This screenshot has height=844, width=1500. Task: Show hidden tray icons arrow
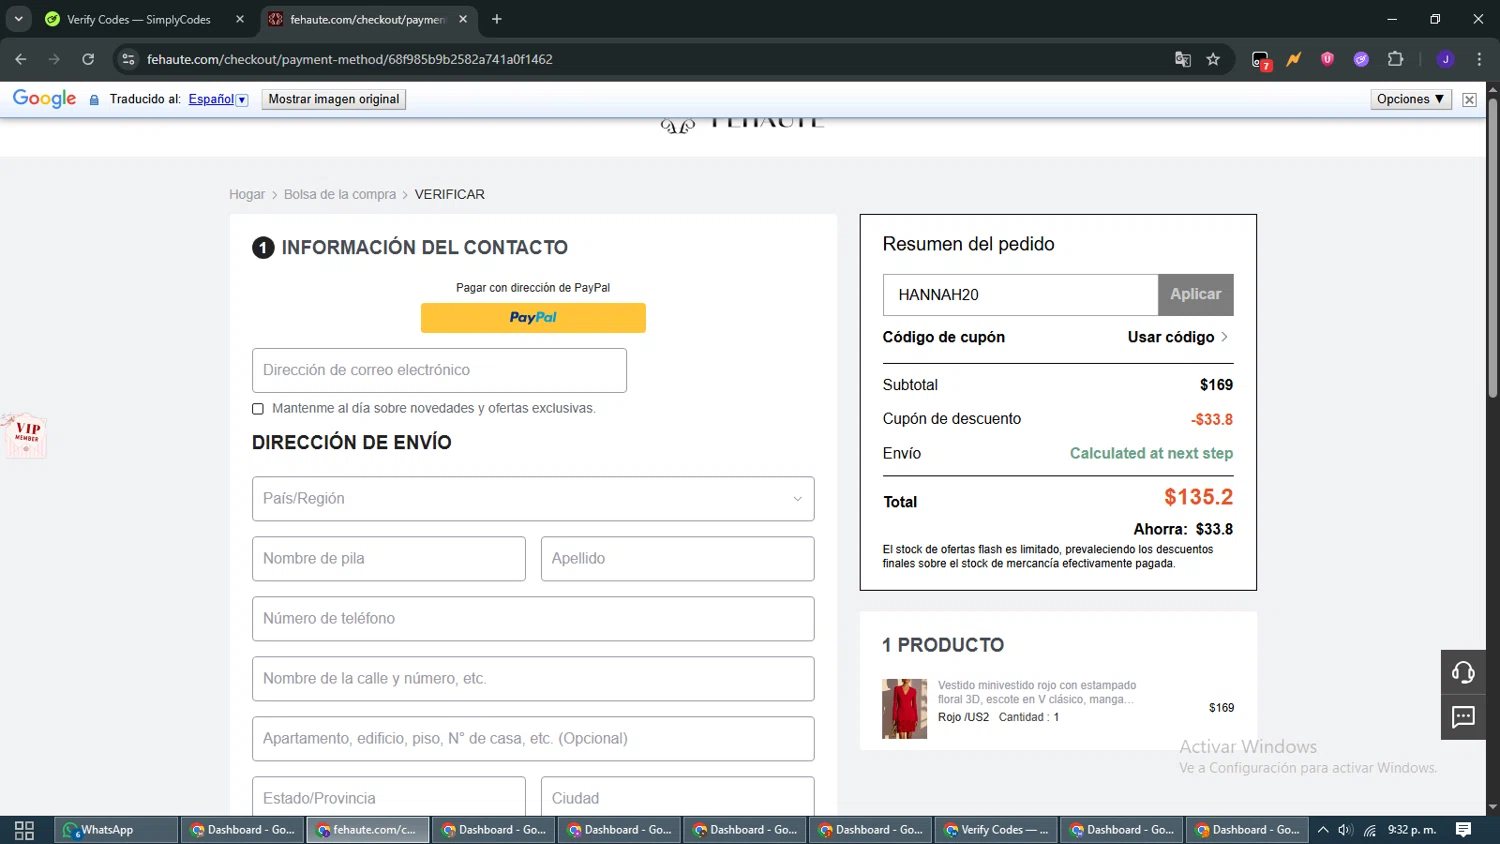pyautogui.click(x=1323, y=830)
